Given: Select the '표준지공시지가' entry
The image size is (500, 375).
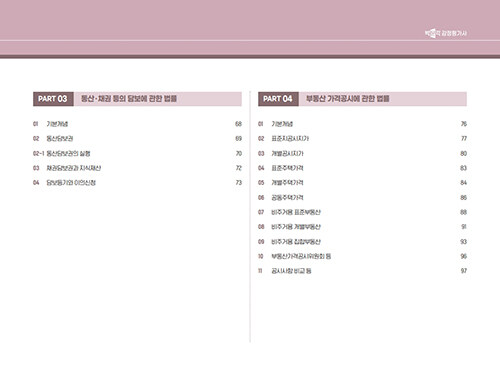Looking at the screenshot, I should (290, 139).
